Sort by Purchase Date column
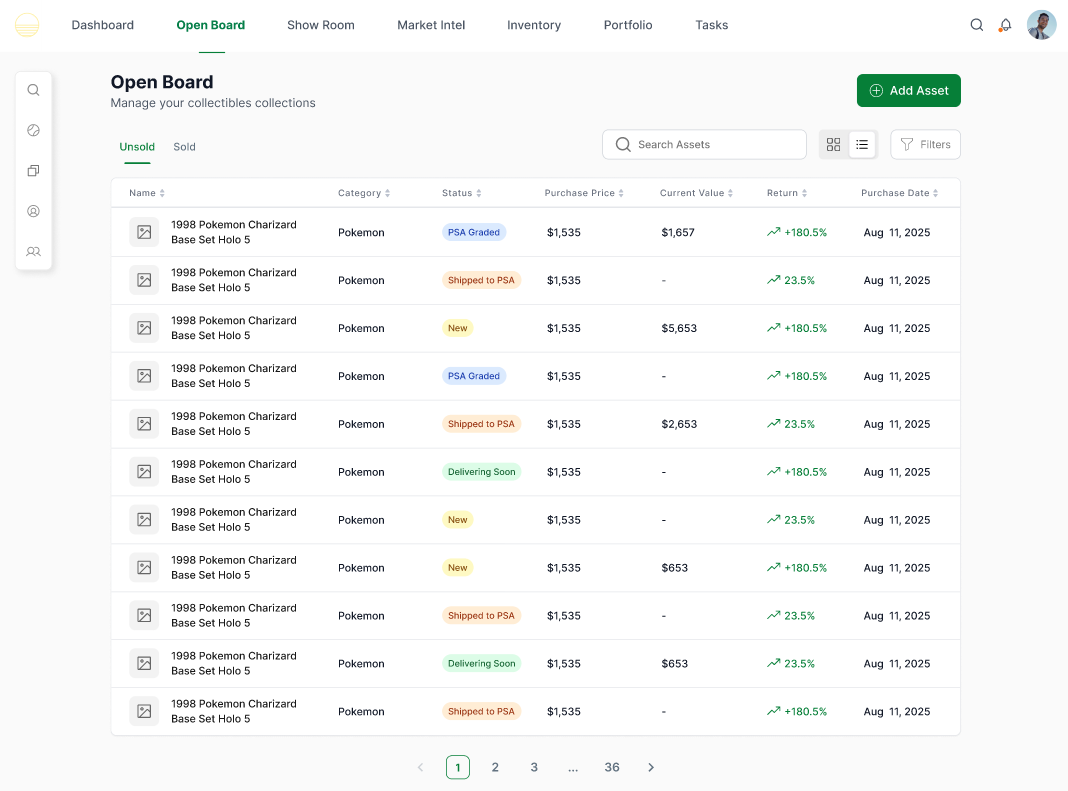This screenshot has height=791, width=1068. 899,193
